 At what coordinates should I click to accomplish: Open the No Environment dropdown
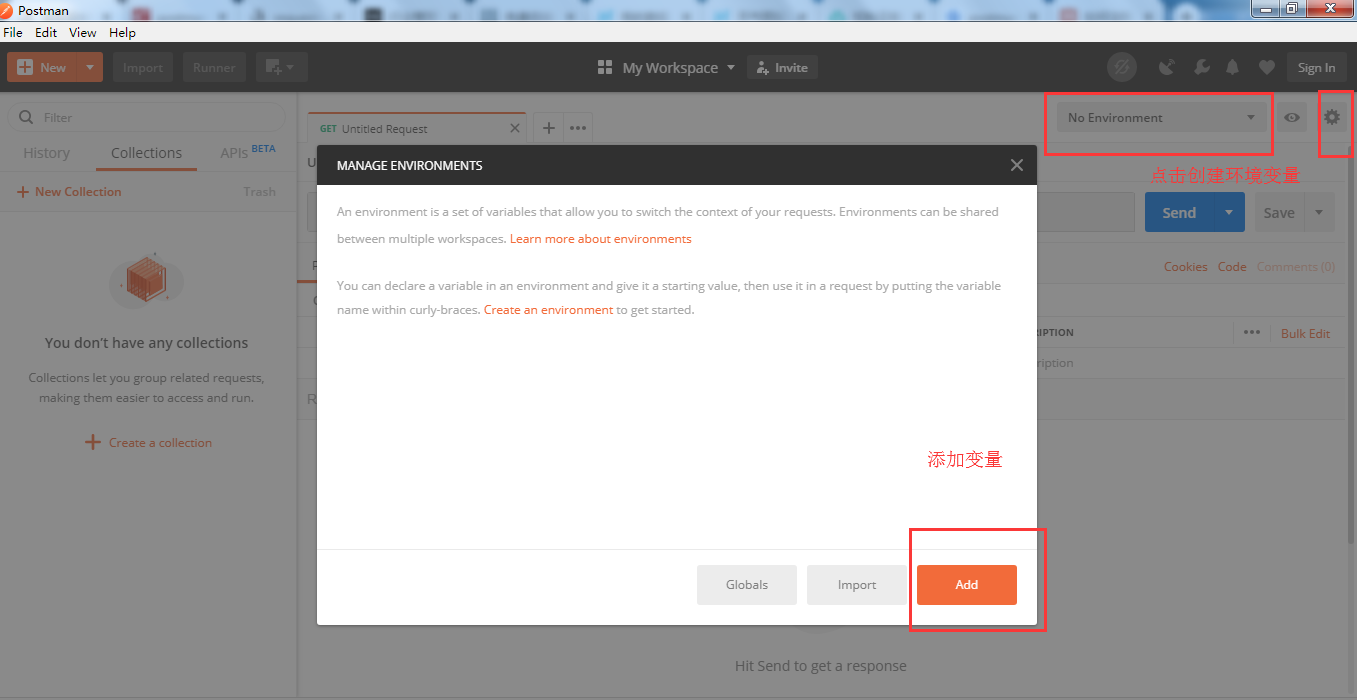(1162, 118)
